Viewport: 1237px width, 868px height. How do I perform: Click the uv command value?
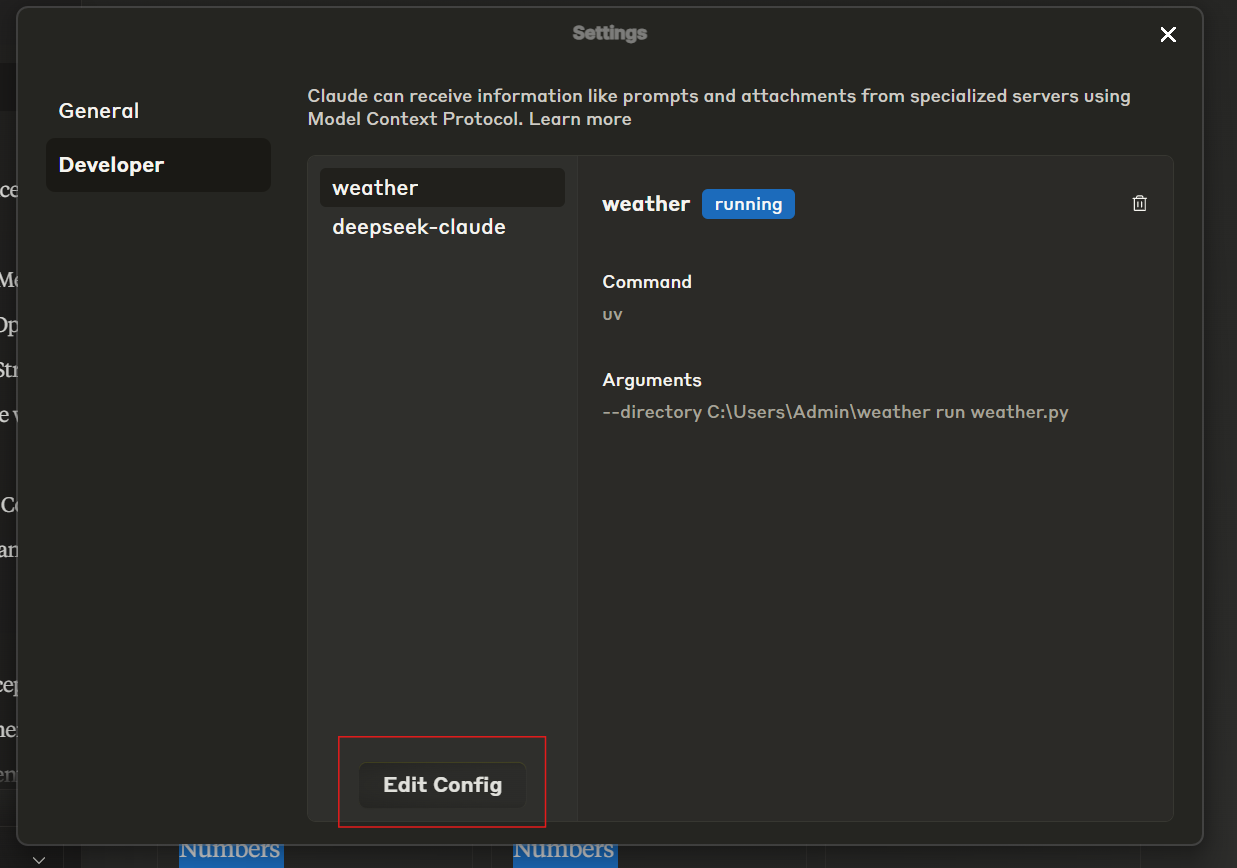pos(612,314)
